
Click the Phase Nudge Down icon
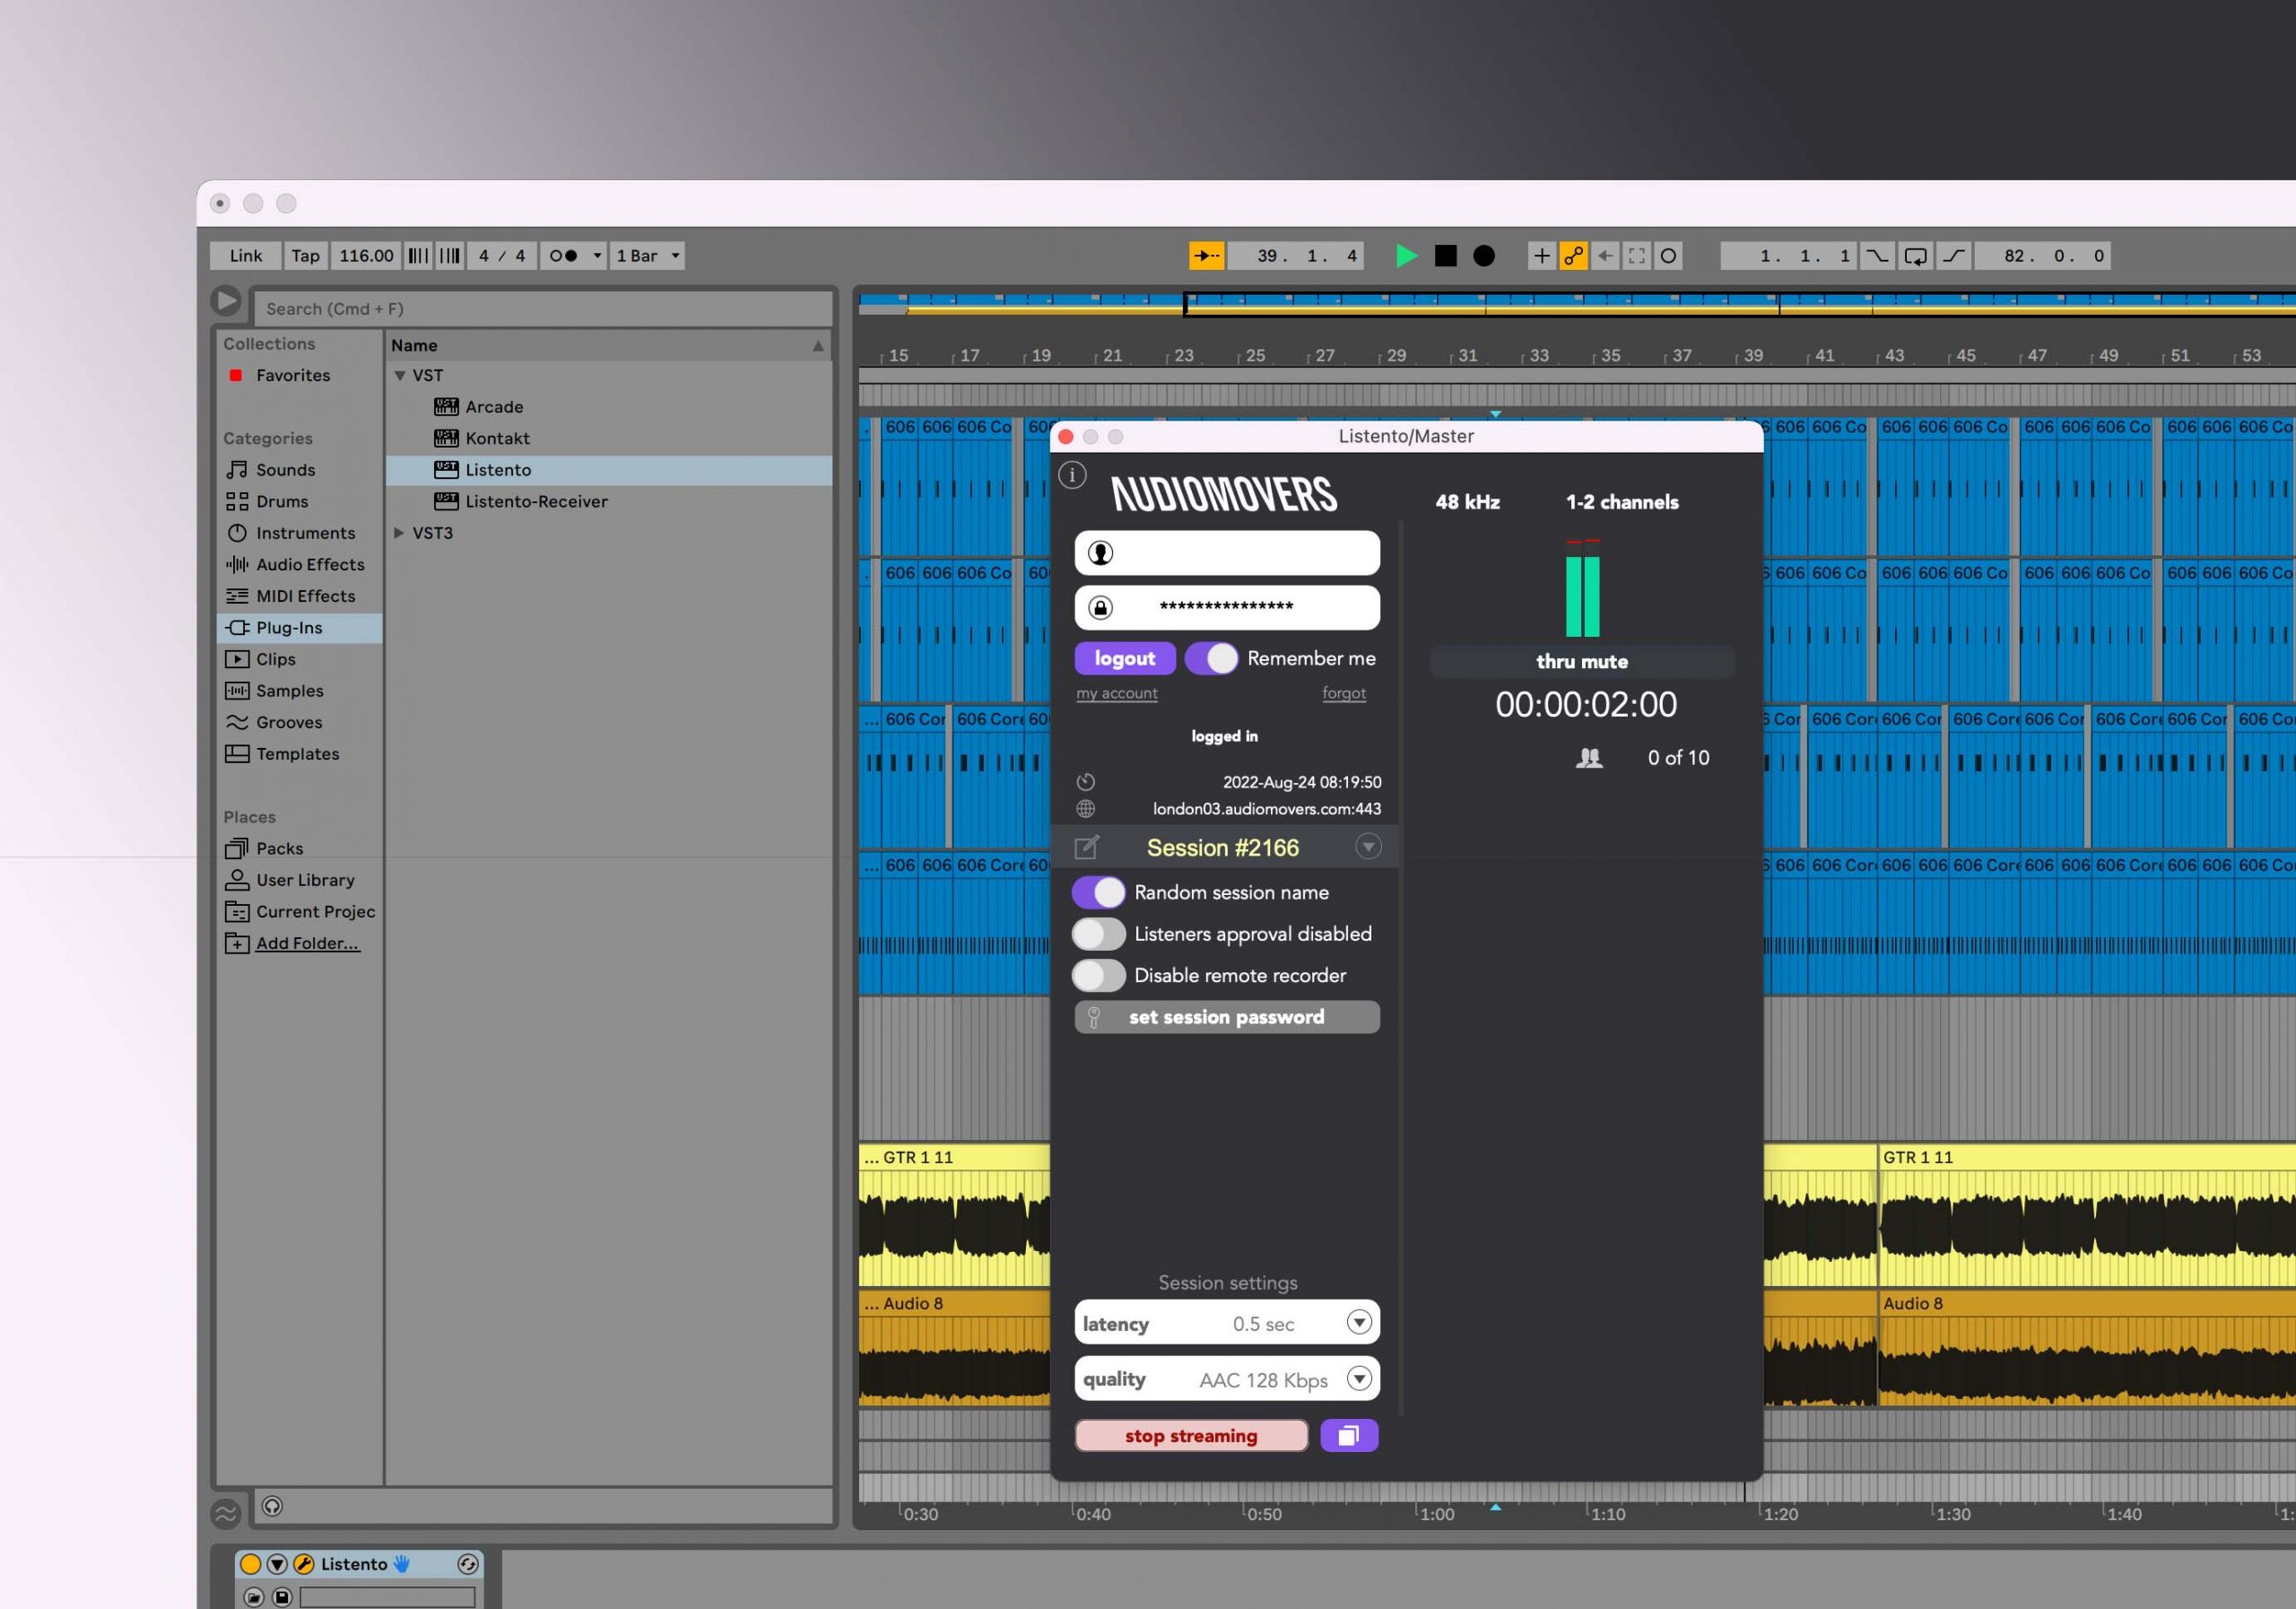[x=418, y=256]
